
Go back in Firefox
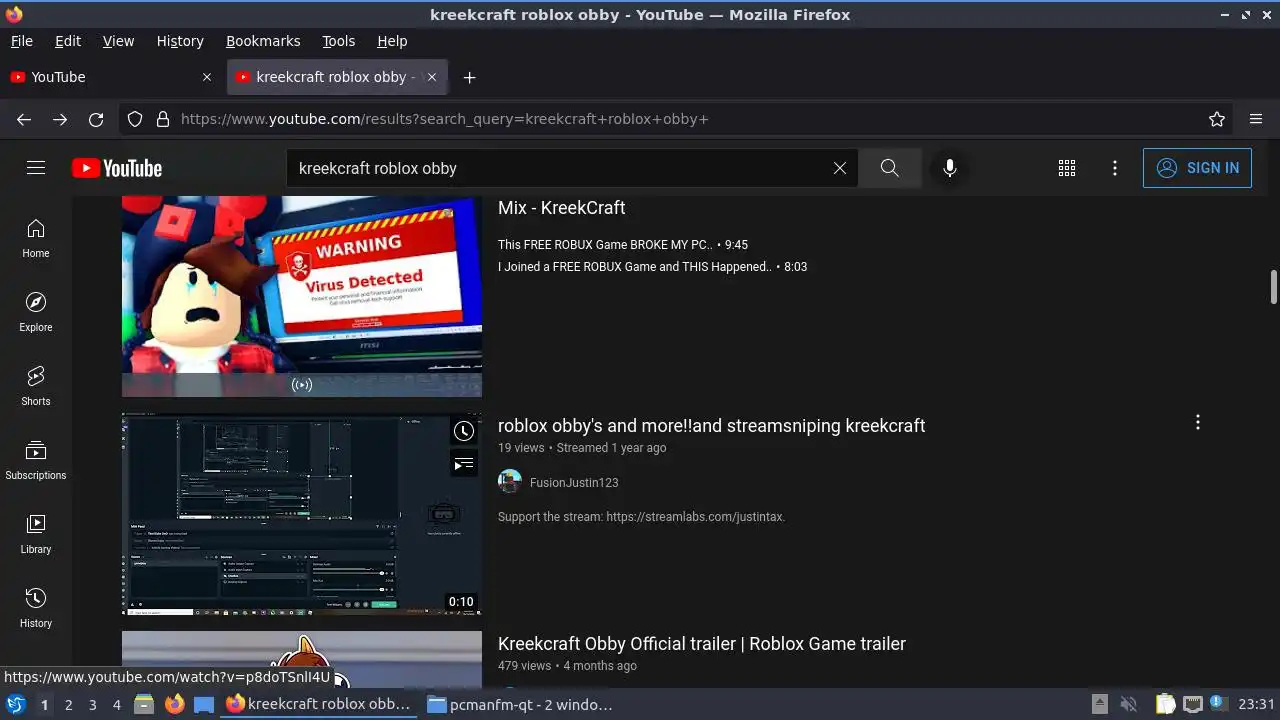[24, 119]
